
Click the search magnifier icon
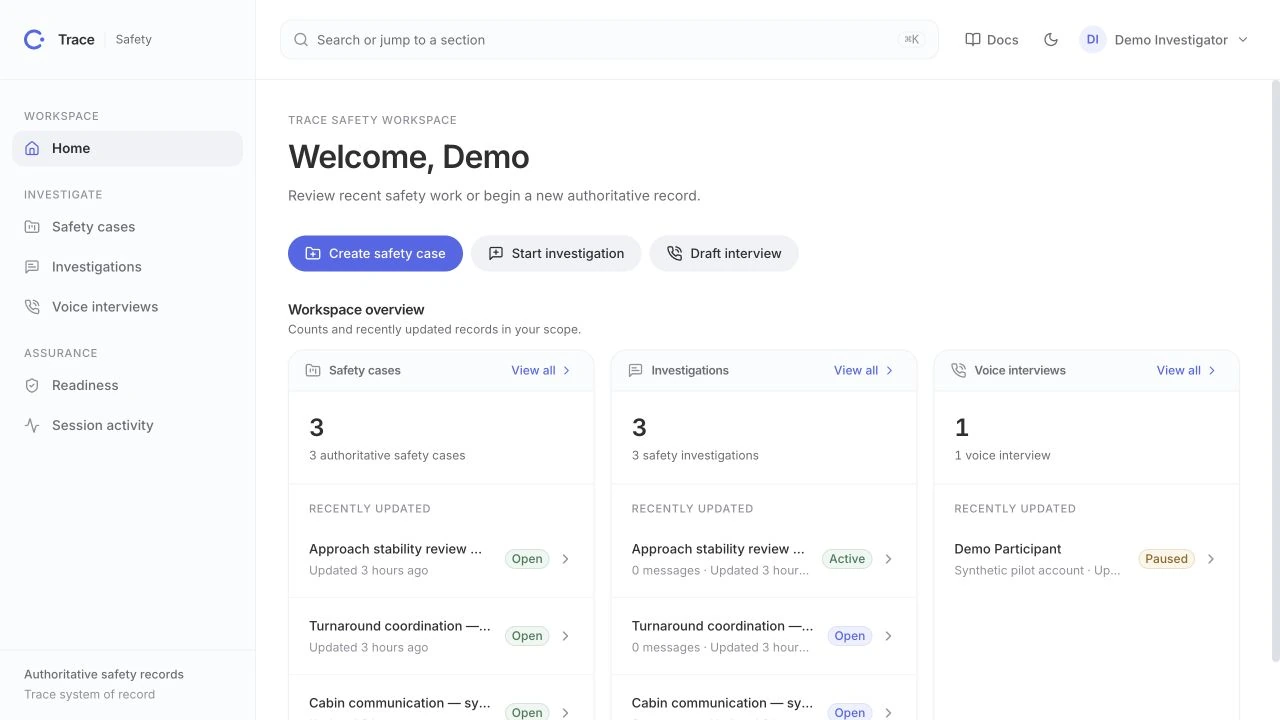pyautogui.click(x=301, y=40)
